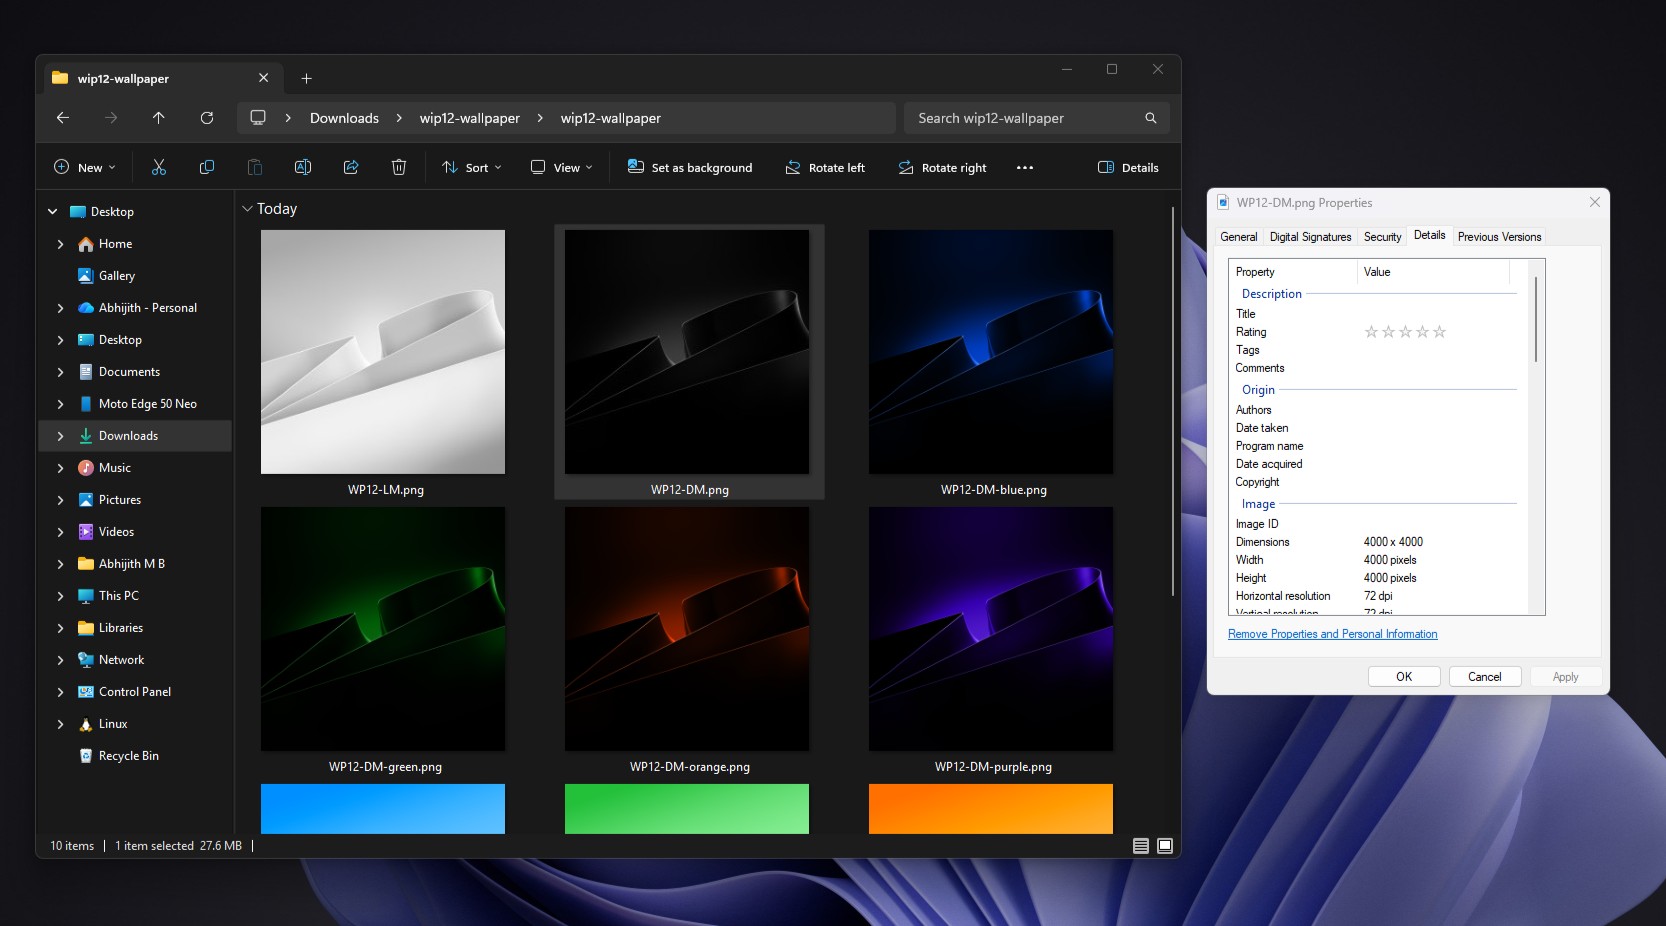Click OK in Properties dialog
This screenshot has height=926, width=1666.
point(1404,677)
